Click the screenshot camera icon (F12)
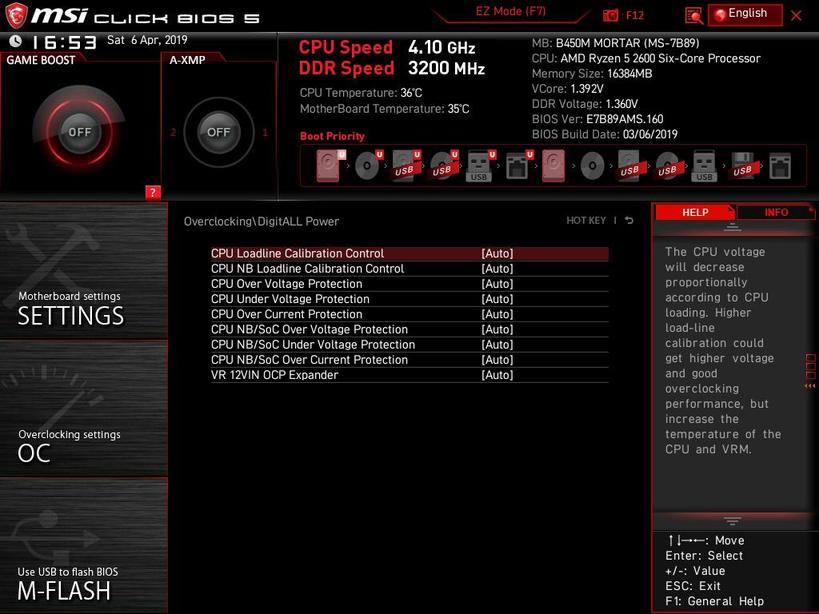 612,15
